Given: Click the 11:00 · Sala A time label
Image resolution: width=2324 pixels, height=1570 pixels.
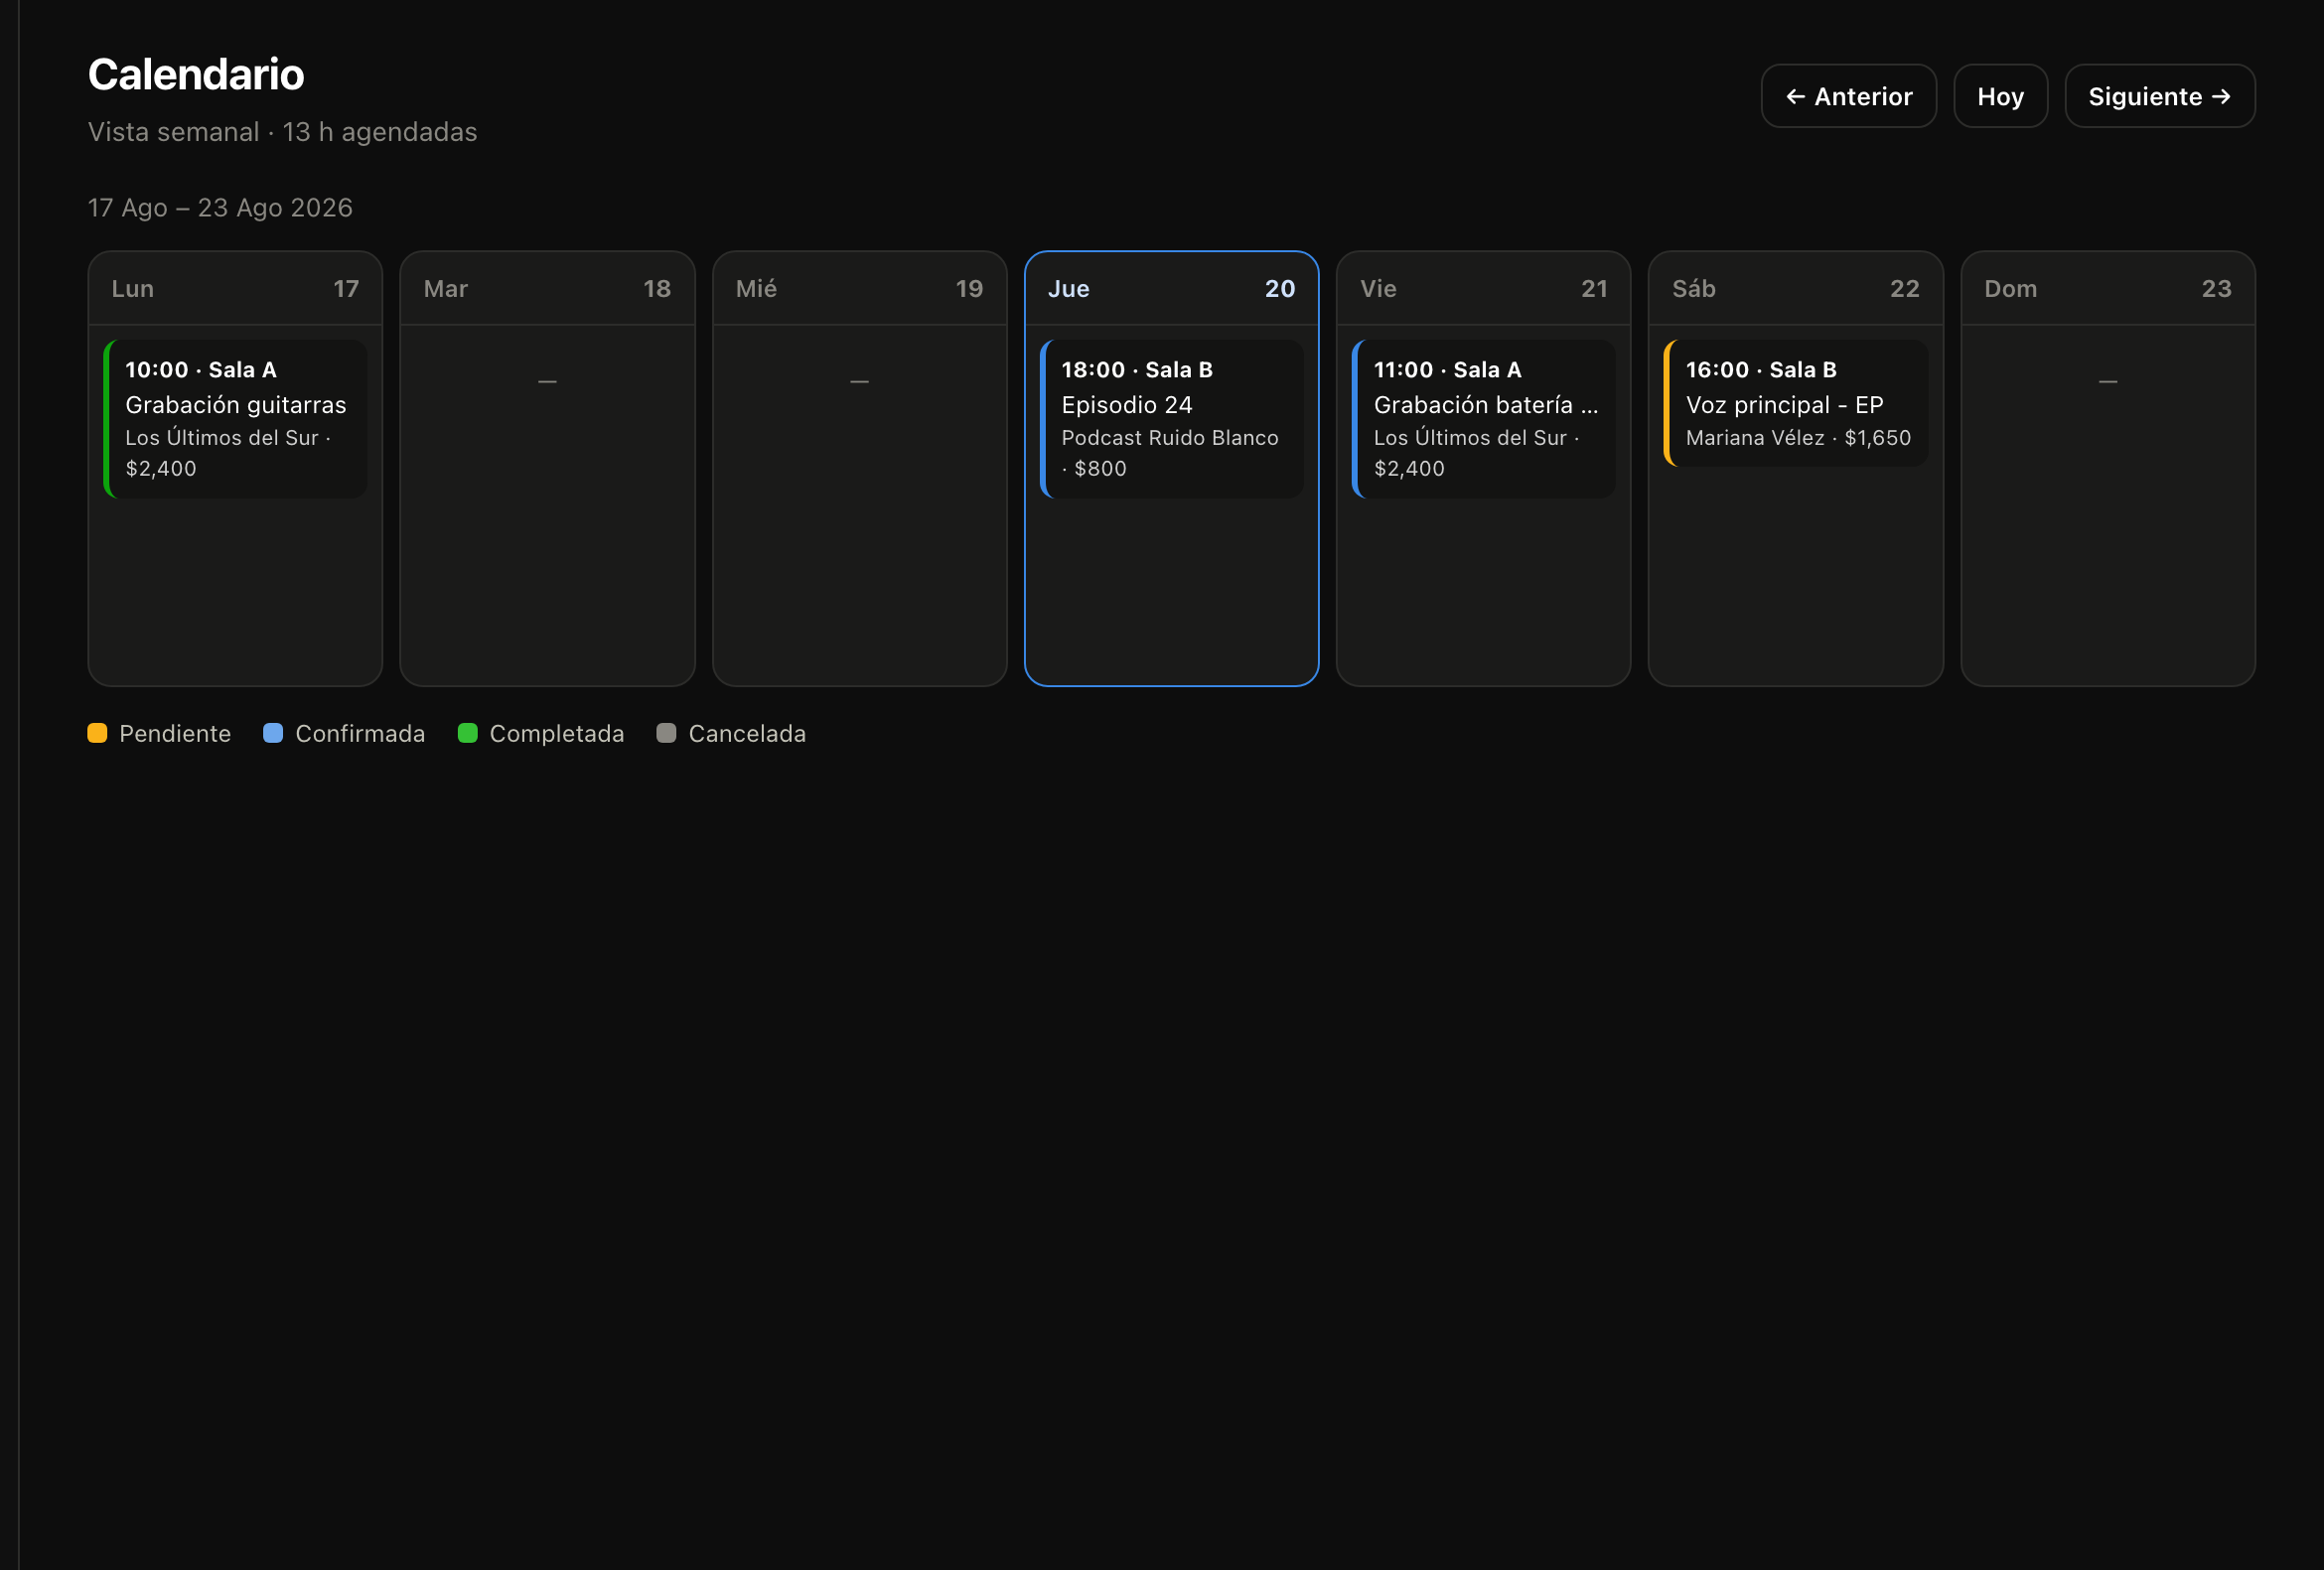Looking at the screenshot, I should click(x=1447, y=369).
